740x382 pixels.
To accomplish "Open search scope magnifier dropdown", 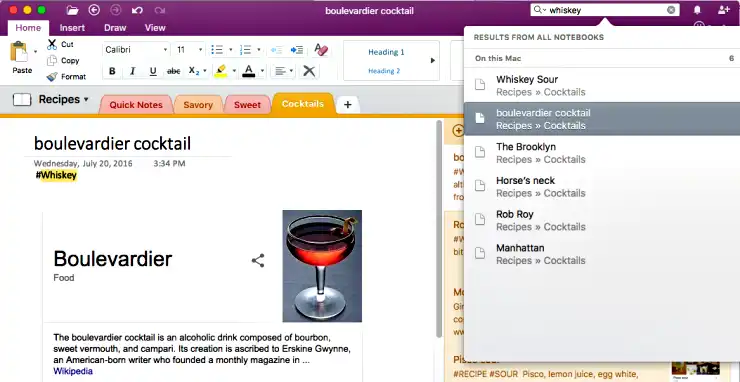I will pyautogui.click(x=539, y=10).
